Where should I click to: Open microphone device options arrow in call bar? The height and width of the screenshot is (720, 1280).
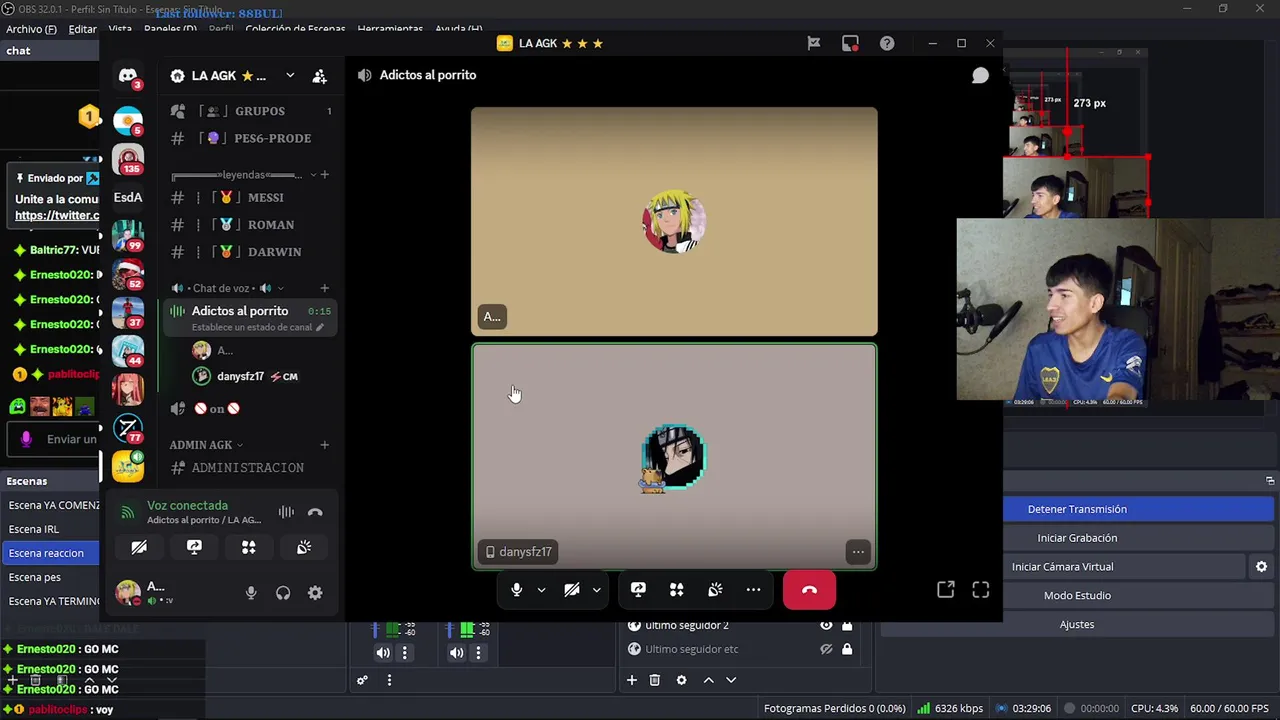pos(541,590)
